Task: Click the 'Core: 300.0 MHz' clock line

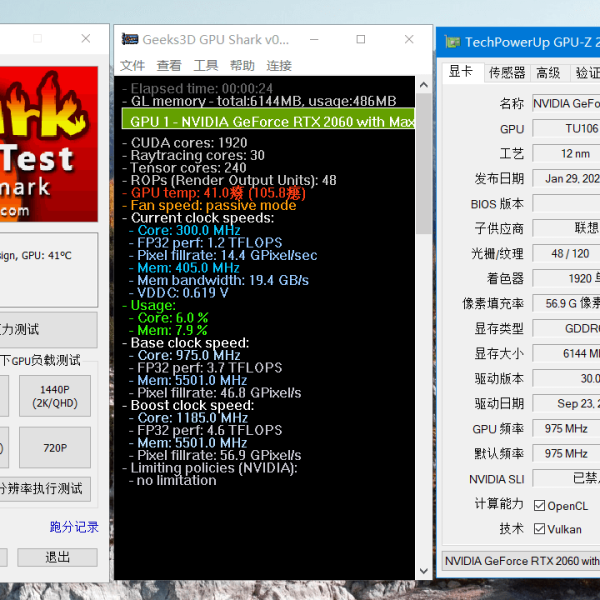Action: point(185,230)
